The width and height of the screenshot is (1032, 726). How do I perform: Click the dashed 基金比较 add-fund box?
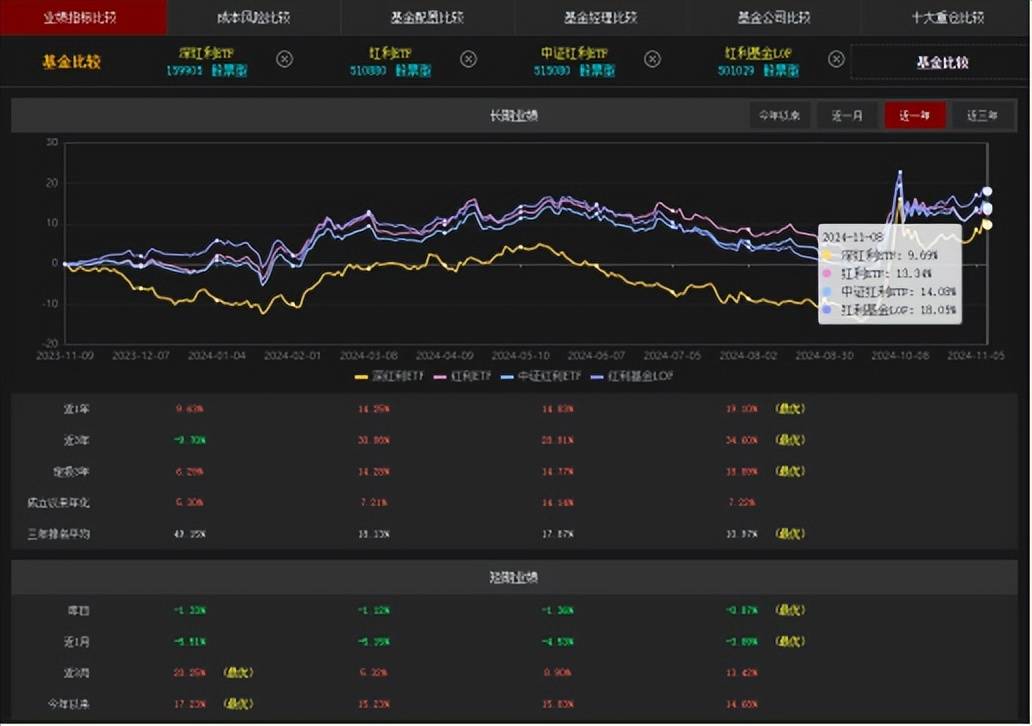click(x=941, y=63)
